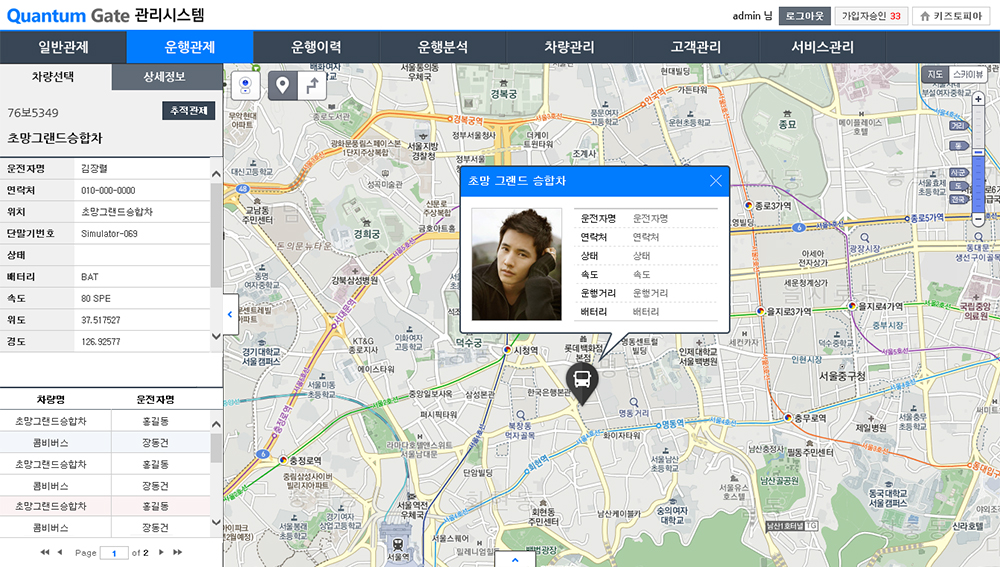Click the blue filled zoom slider track
The image size is (1000, 567).
click(978, 184)
